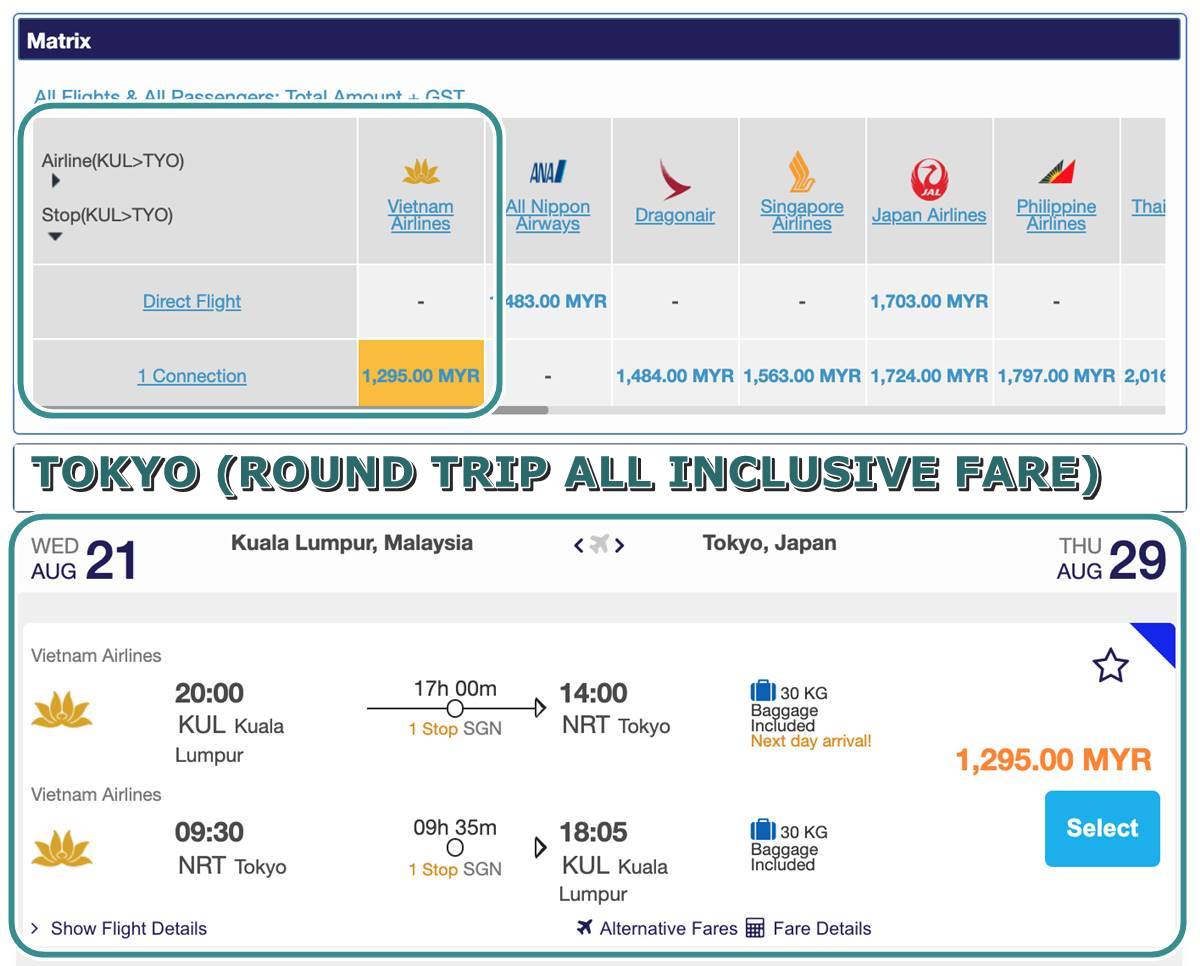Filter by 1 Connection row link

pyautogui.click(x=192, y=376)
